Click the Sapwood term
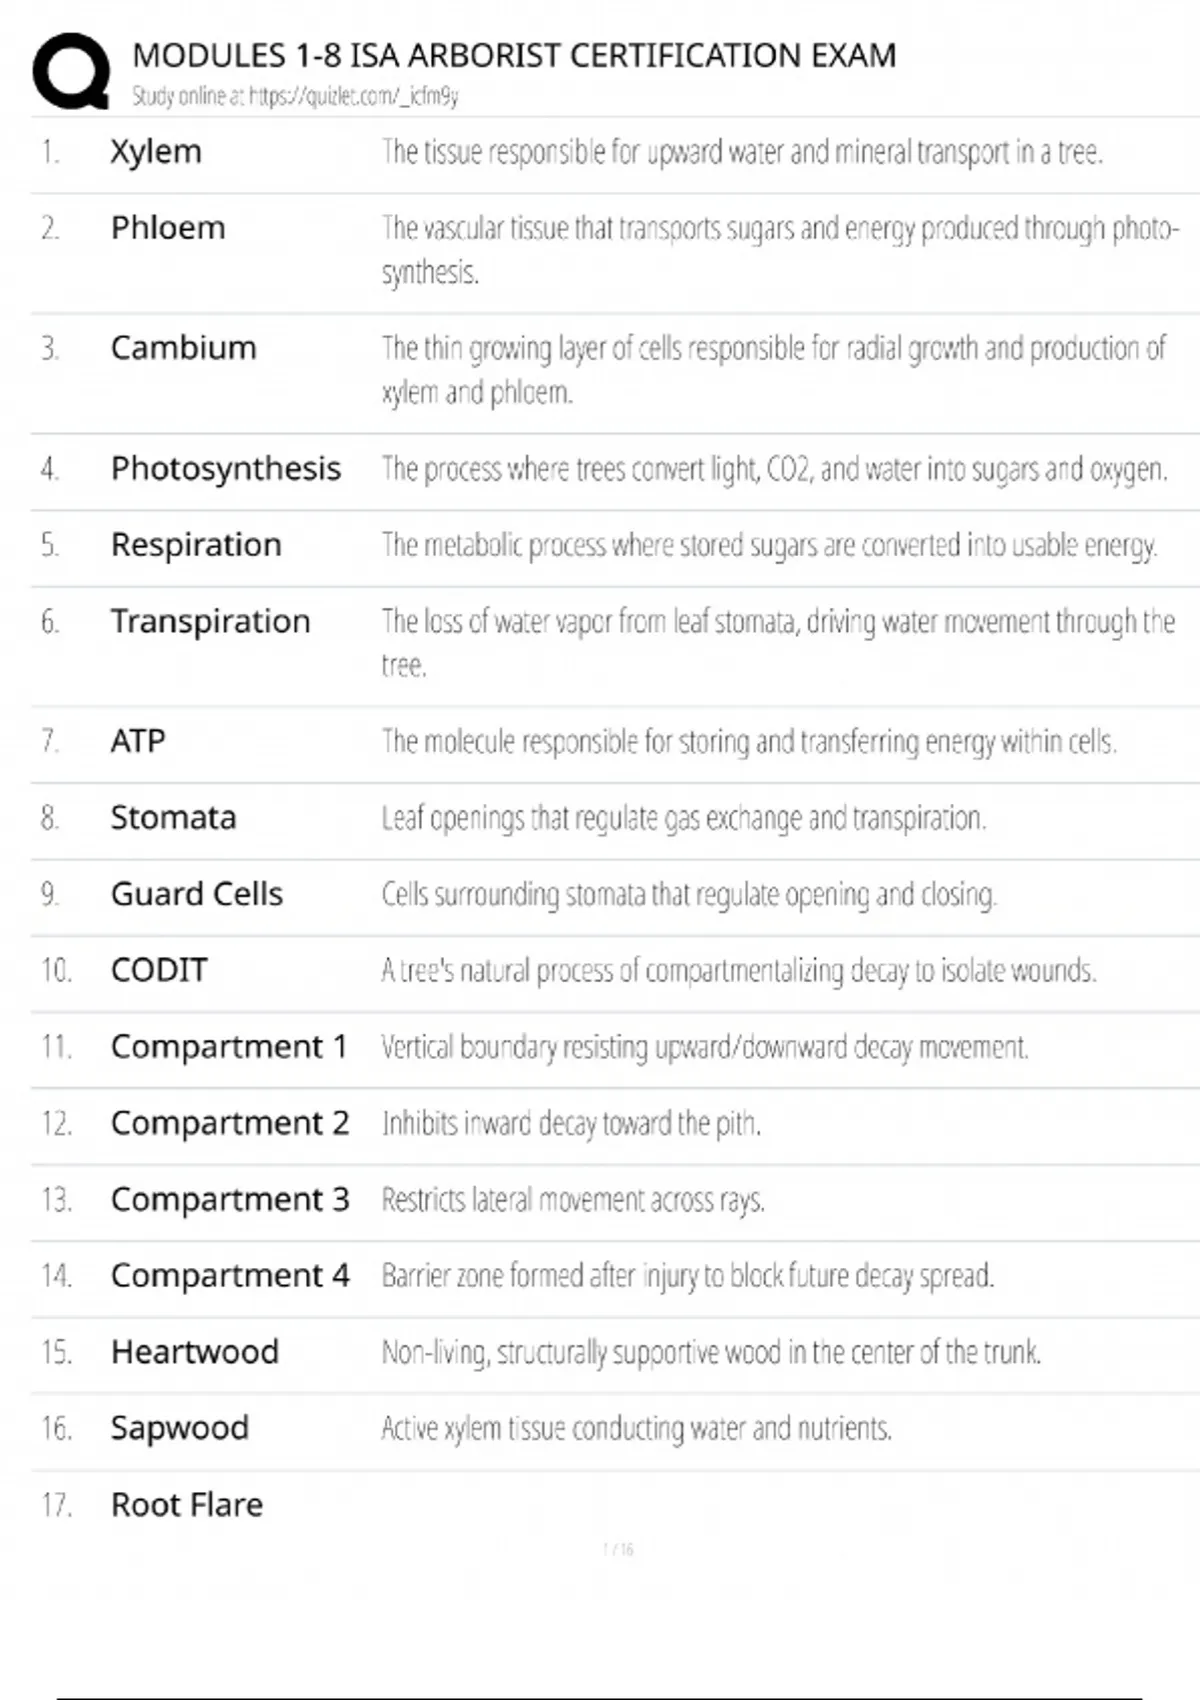The image size is (1200, 1700). click(180, 1428)
